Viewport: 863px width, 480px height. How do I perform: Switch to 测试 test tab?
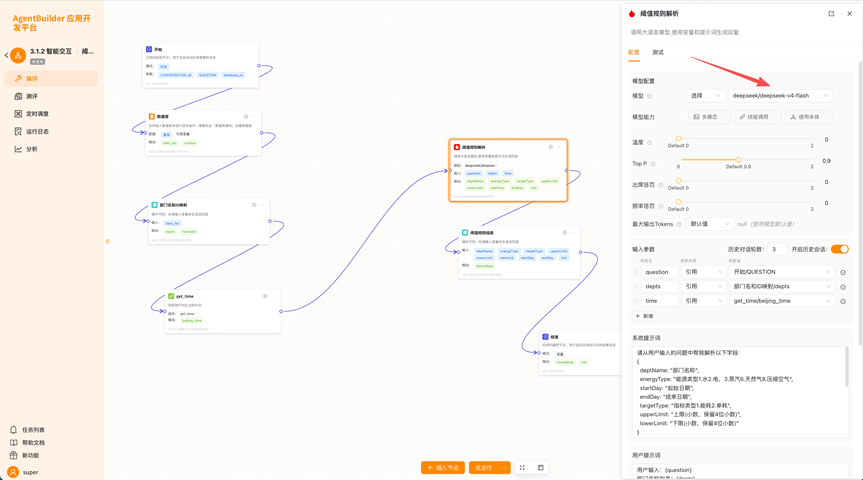[658, 52]
